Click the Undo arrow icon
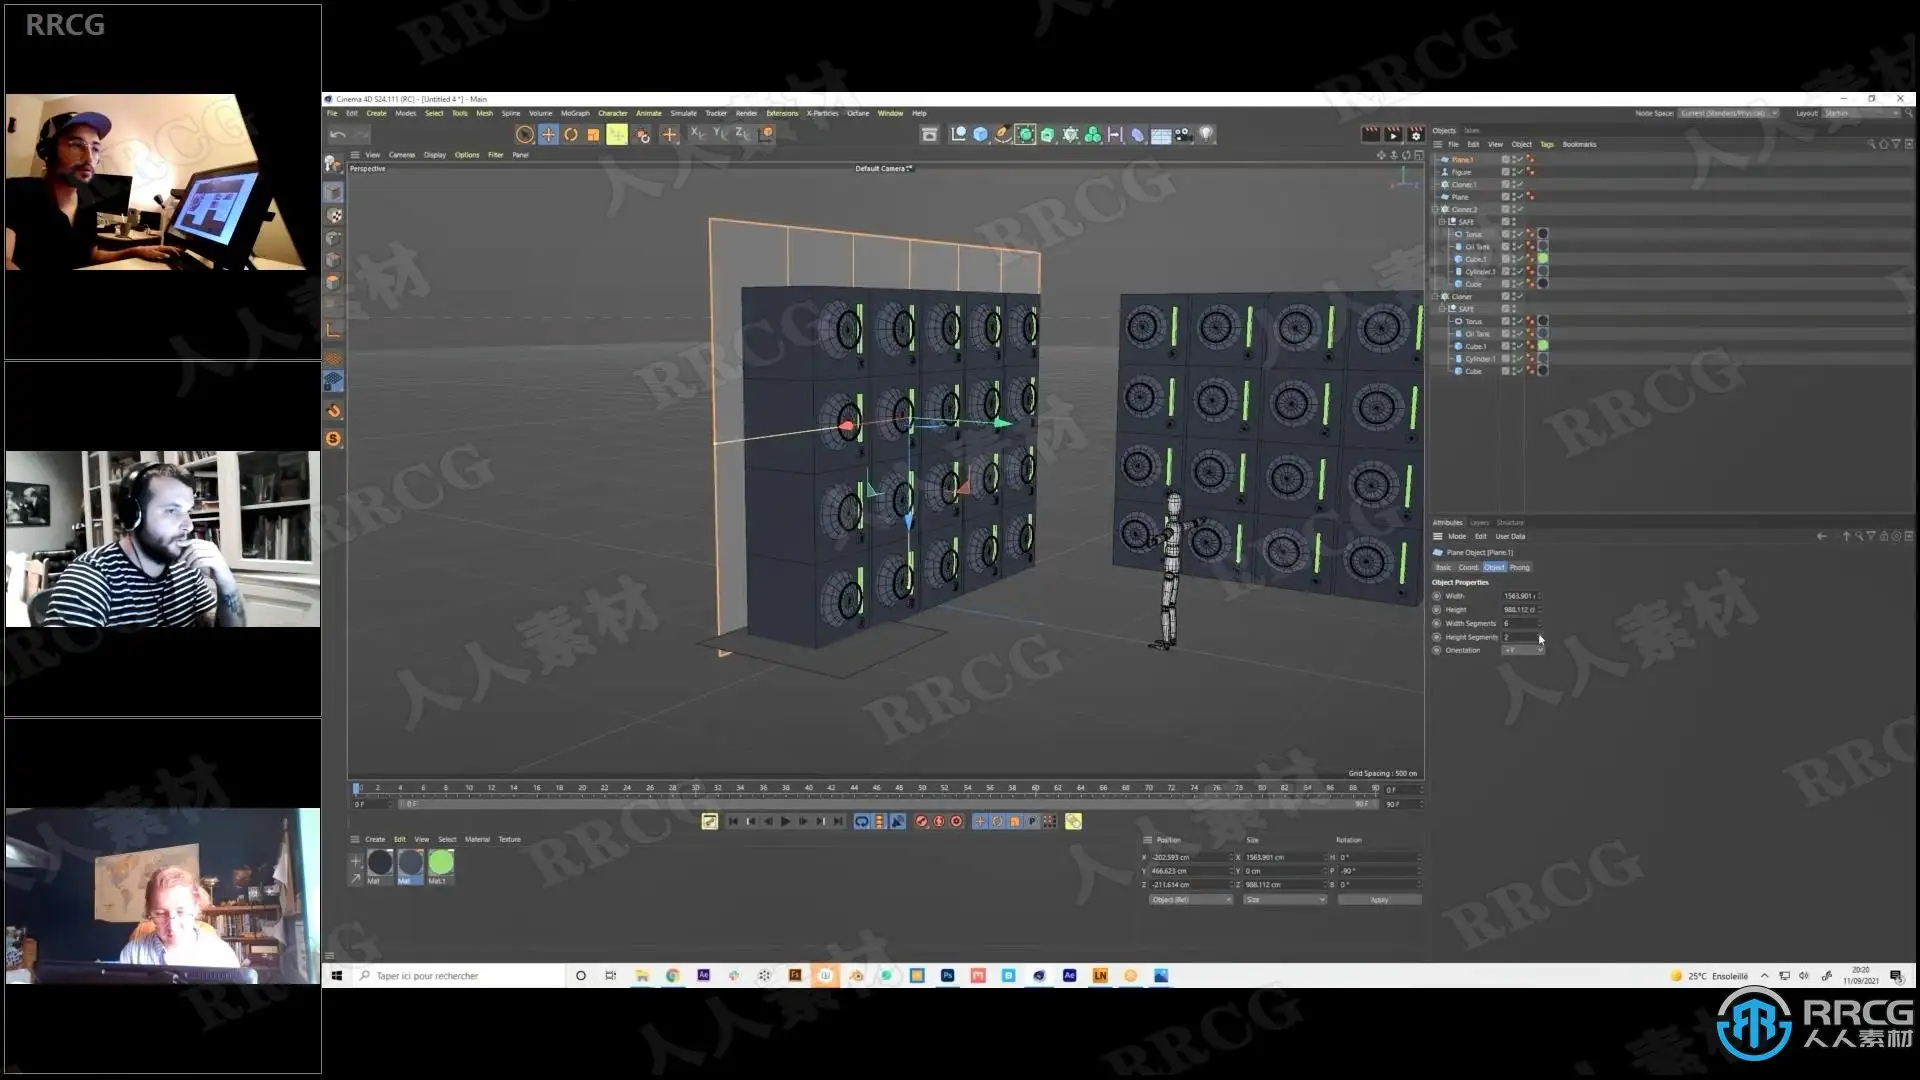This screenshot has width=1920, height=1080. coord(338,134)
